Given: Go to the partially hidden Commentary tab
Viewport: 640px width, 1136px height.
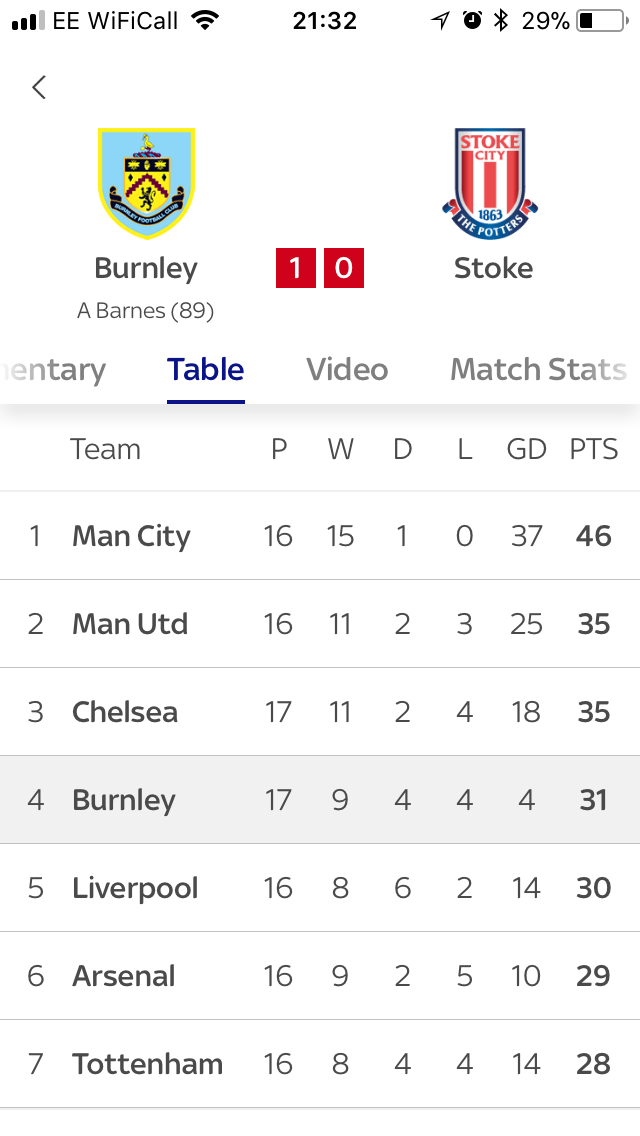Looking at the screenshot, I should tap(53, 370).
